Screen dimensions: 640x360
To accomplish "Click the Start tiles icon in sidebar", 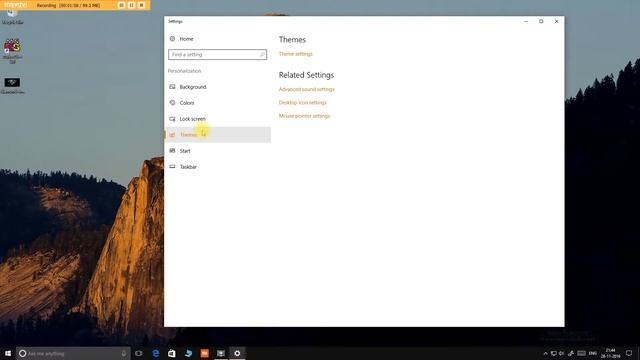I will [x=172, y=151].
